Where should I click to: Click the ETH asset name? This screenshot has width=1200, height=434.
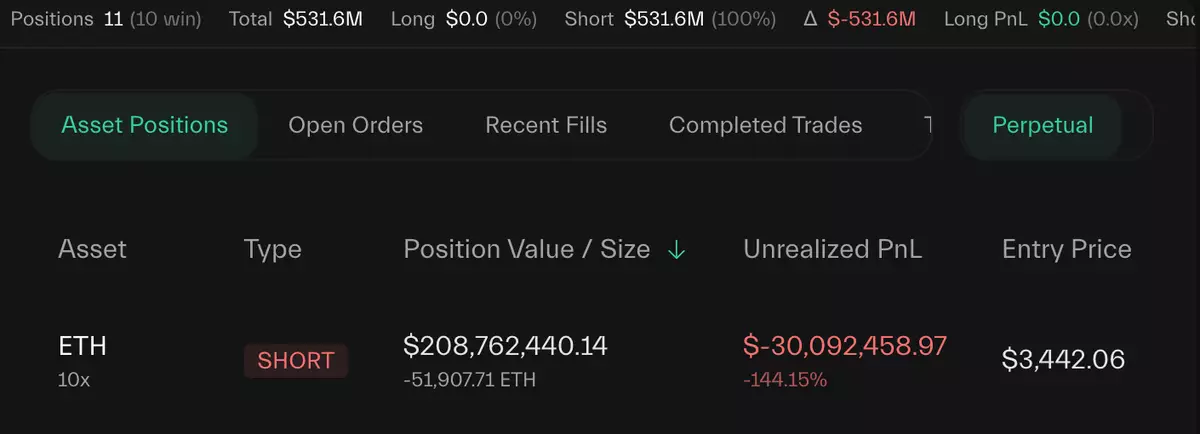click(x=83, y=346)
